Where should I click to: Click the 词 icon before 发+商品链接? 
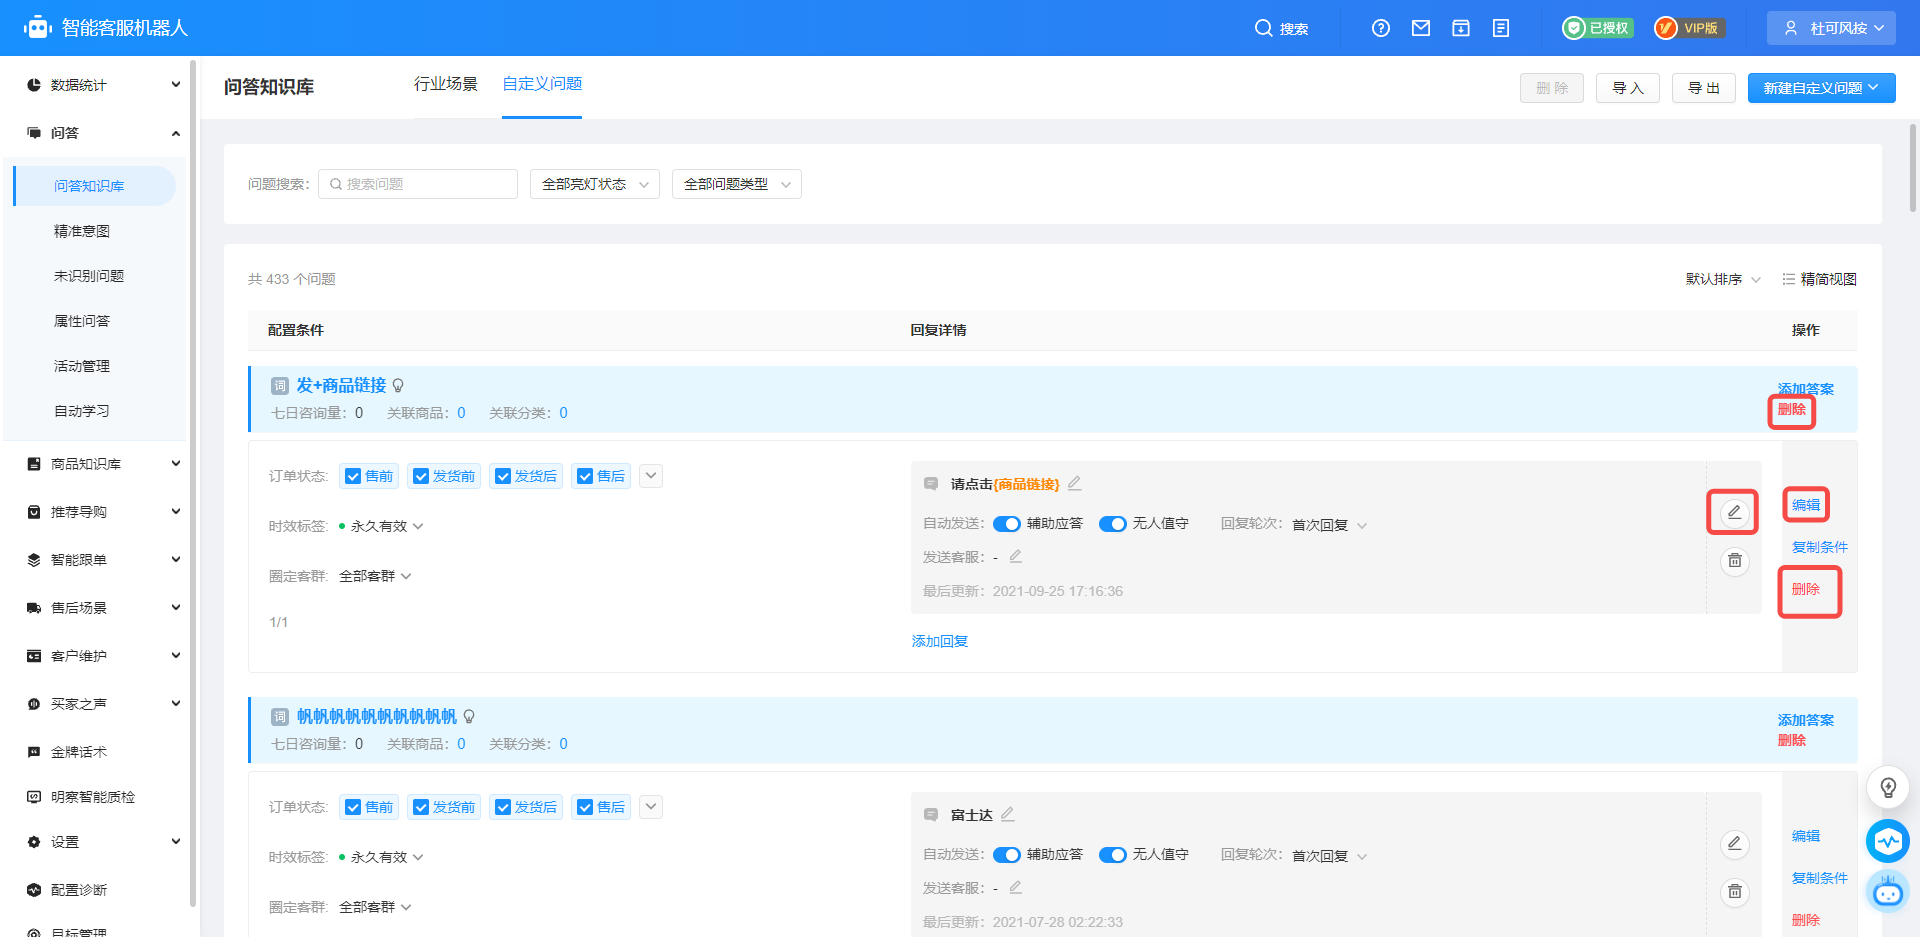tap(280, 386)
